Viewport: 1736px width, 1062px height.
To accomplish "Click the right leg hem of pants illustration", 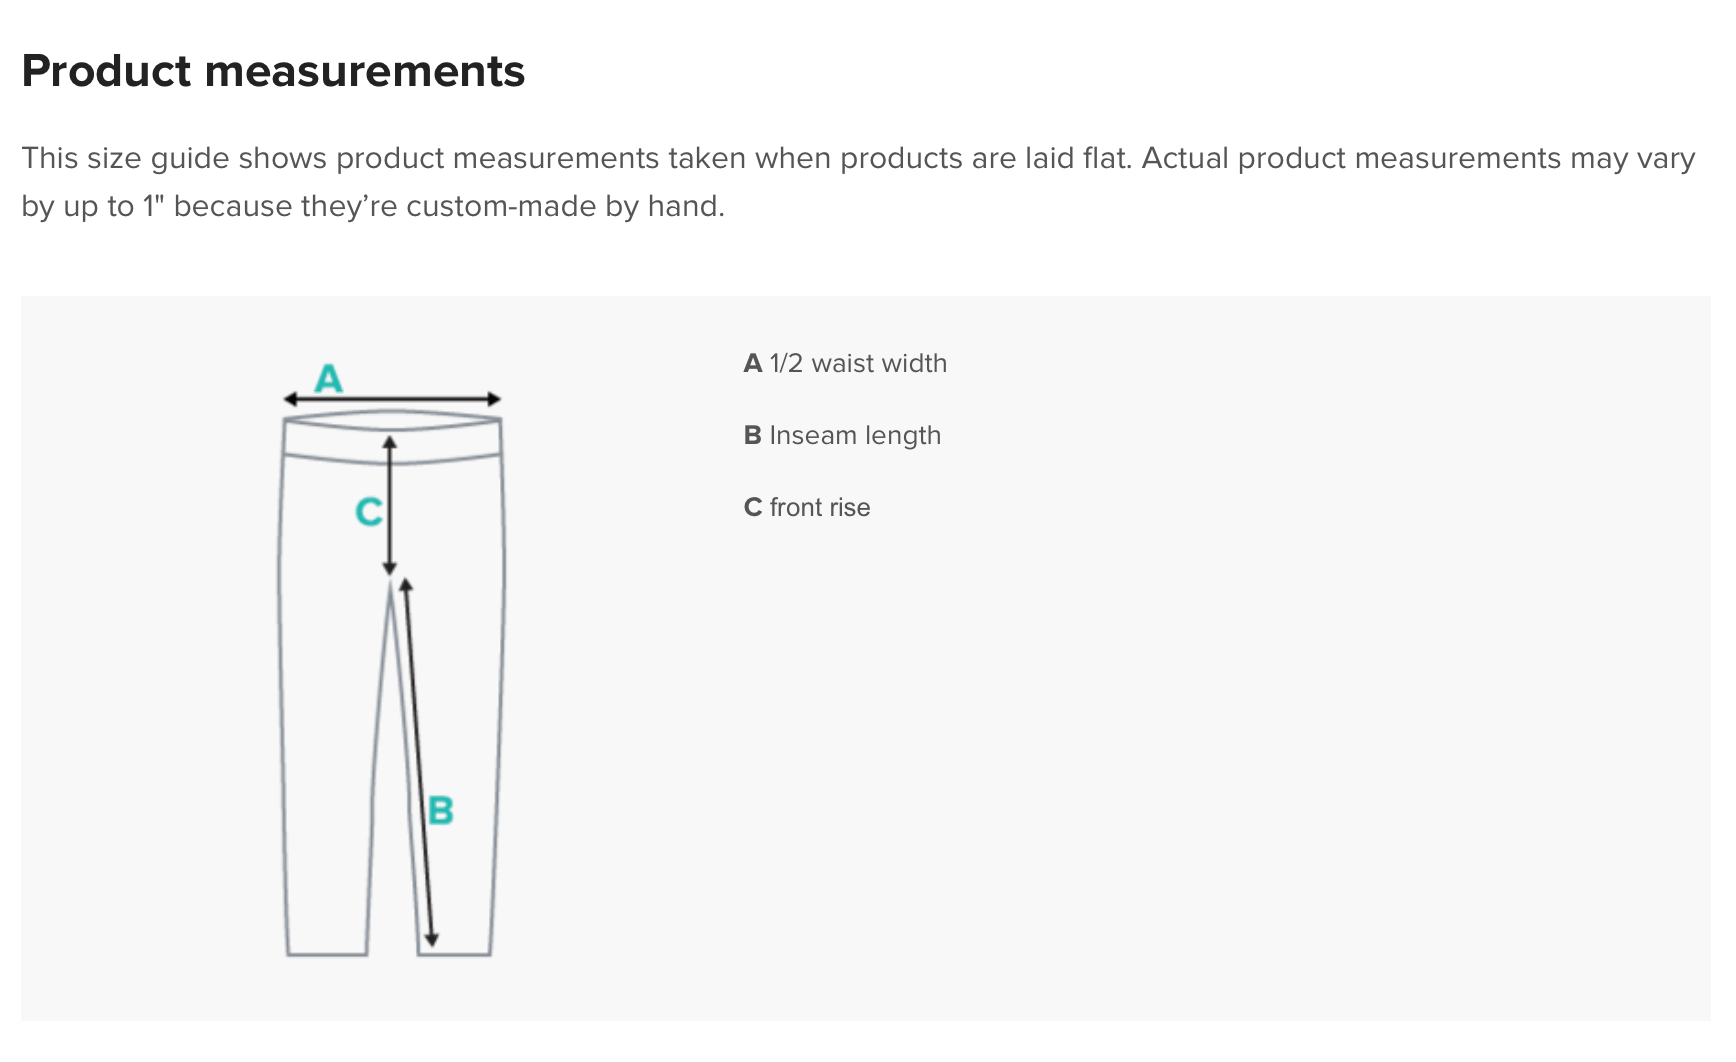I will (x=455, y=952).
